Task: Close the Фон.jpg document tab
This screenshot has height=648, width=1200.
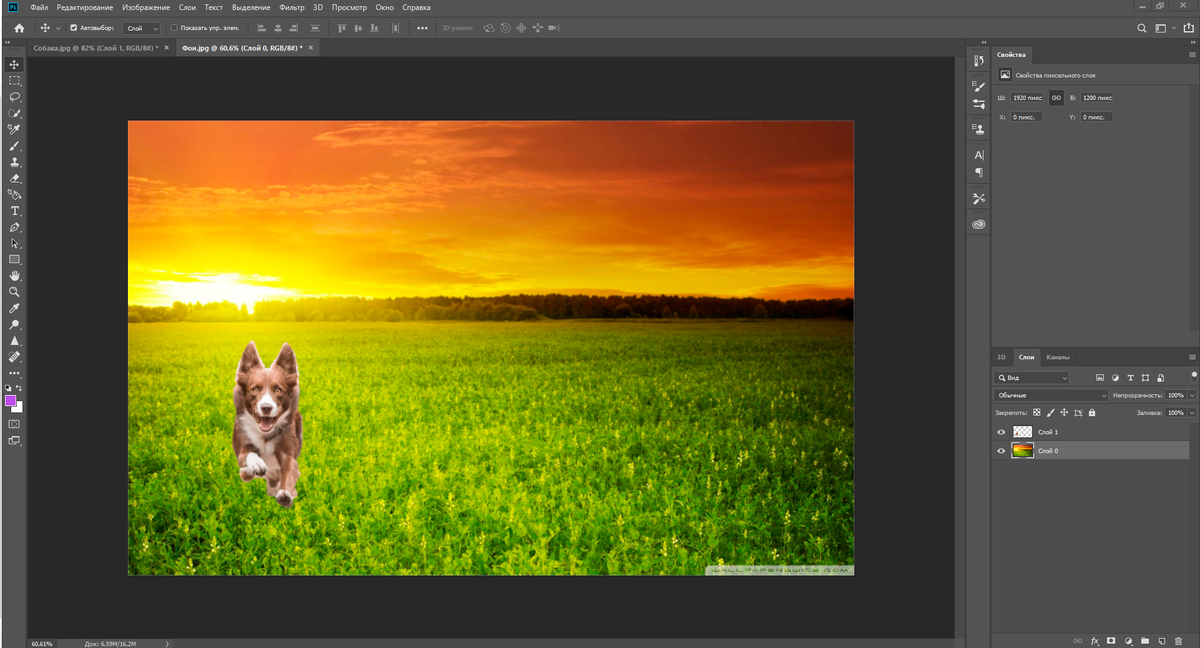Action: [310, 47]
